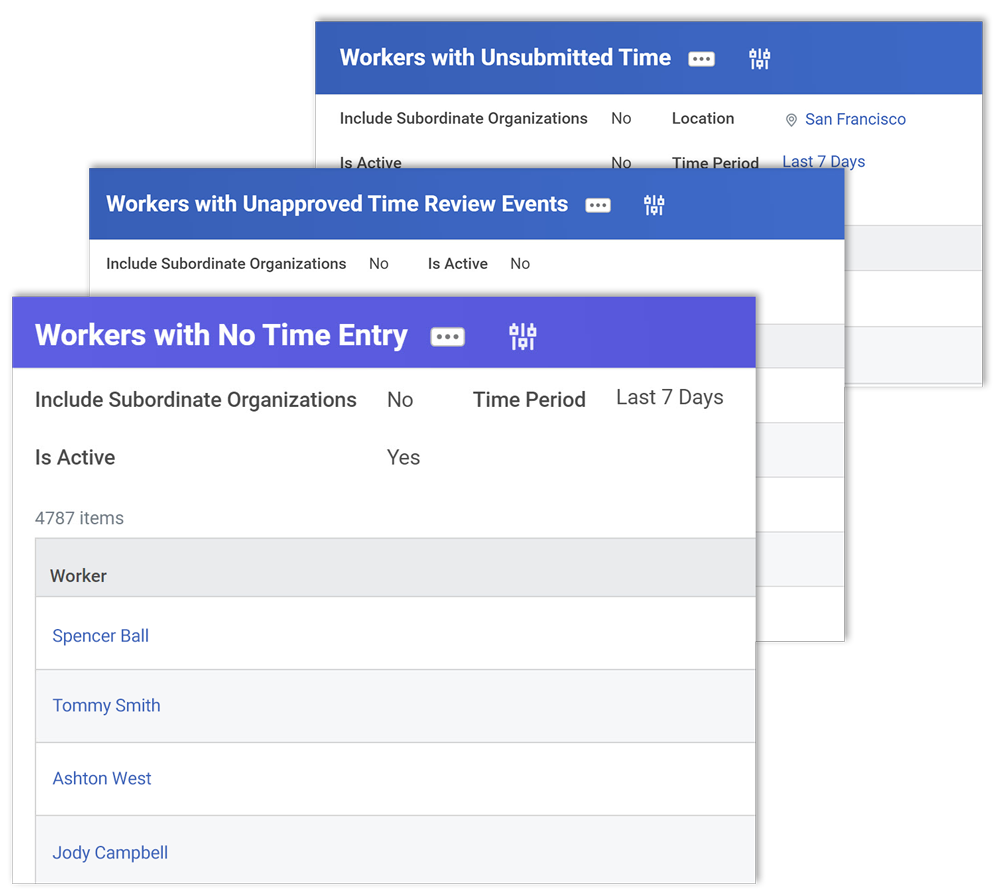The image size is (1000, 896).
Task: Click Include Subordinate Organizations label in Unapproved Time Review
Action: point(226,264)
